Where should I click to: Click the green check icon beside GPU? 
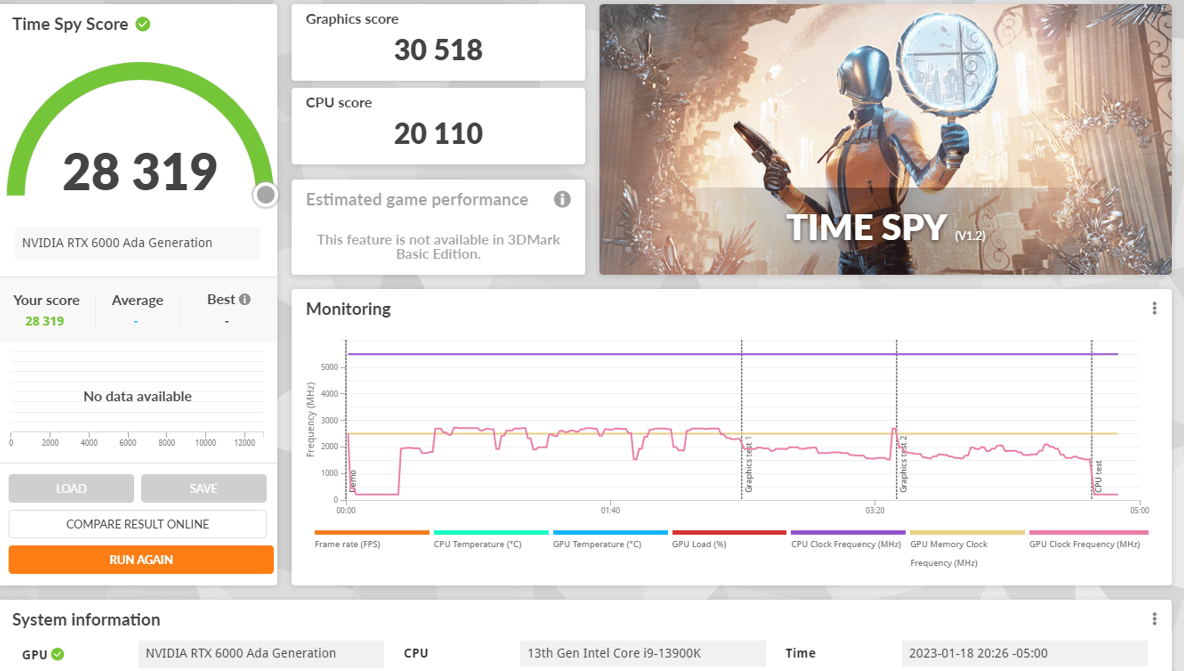(57, 654)
